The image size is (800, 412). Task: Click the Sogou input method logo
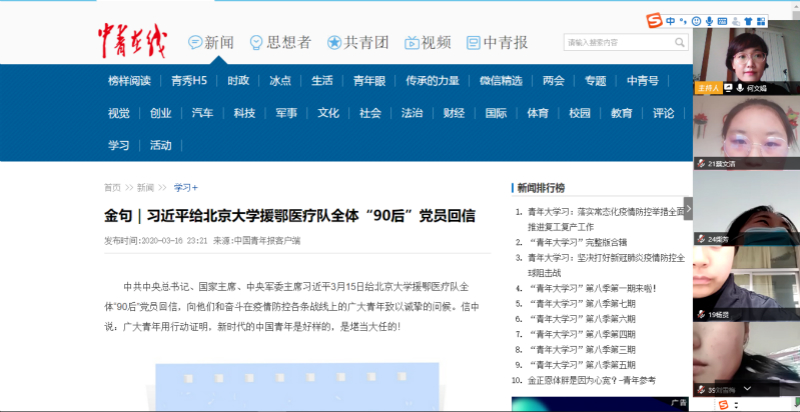pyautogui.click(x=654, y=20)
